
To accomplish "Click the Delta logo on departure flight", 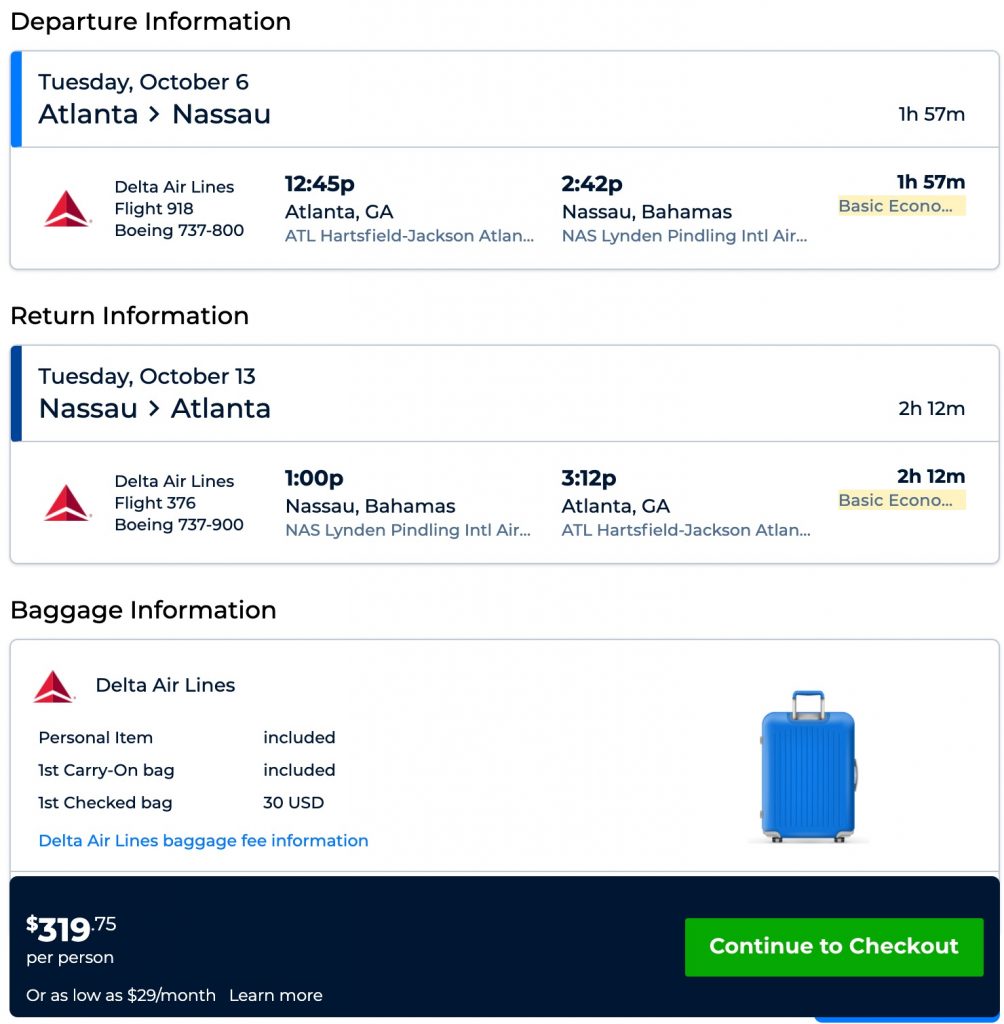I will click(x=67, y=208).
